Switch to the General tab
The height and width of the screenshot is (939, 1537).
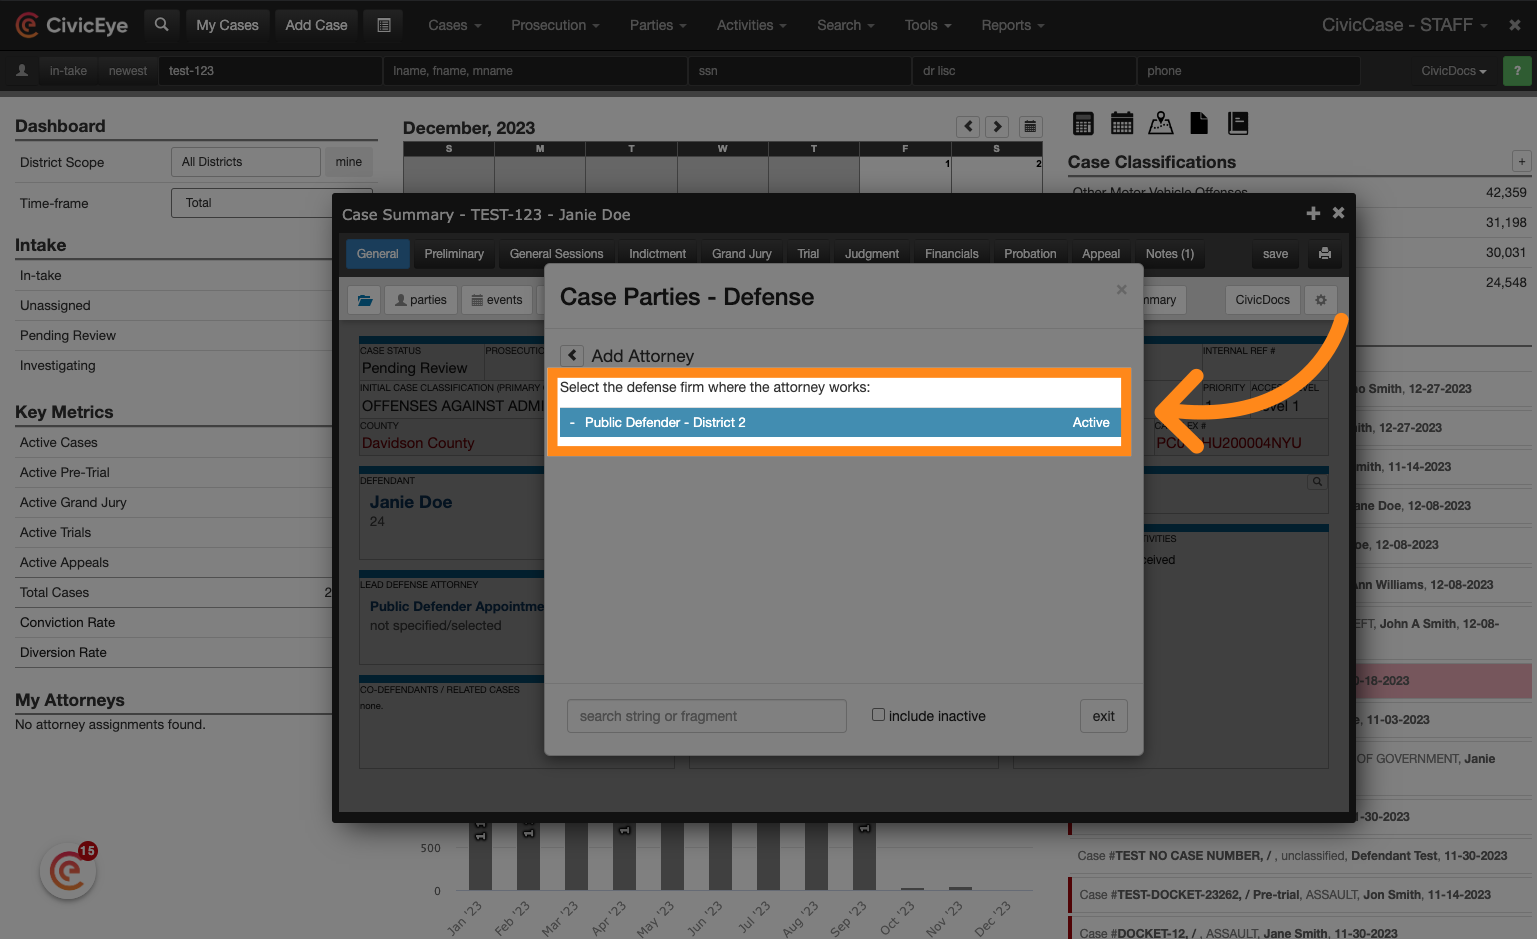[x=378, y=254]
